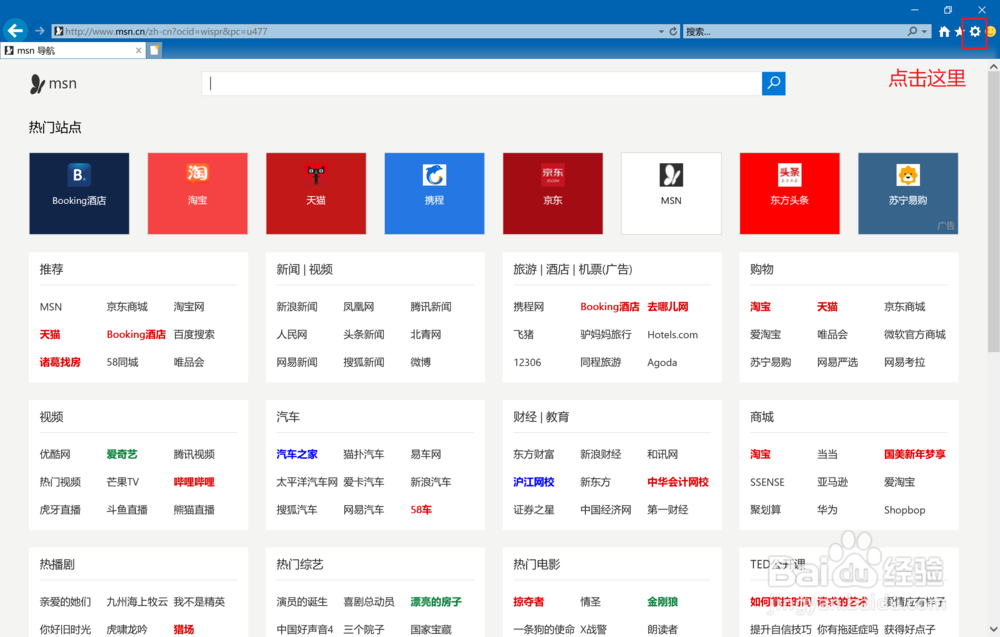Open 诸葛找房 link
Viewport: 1000px width, 637px height.
click(x=60, y=362)
